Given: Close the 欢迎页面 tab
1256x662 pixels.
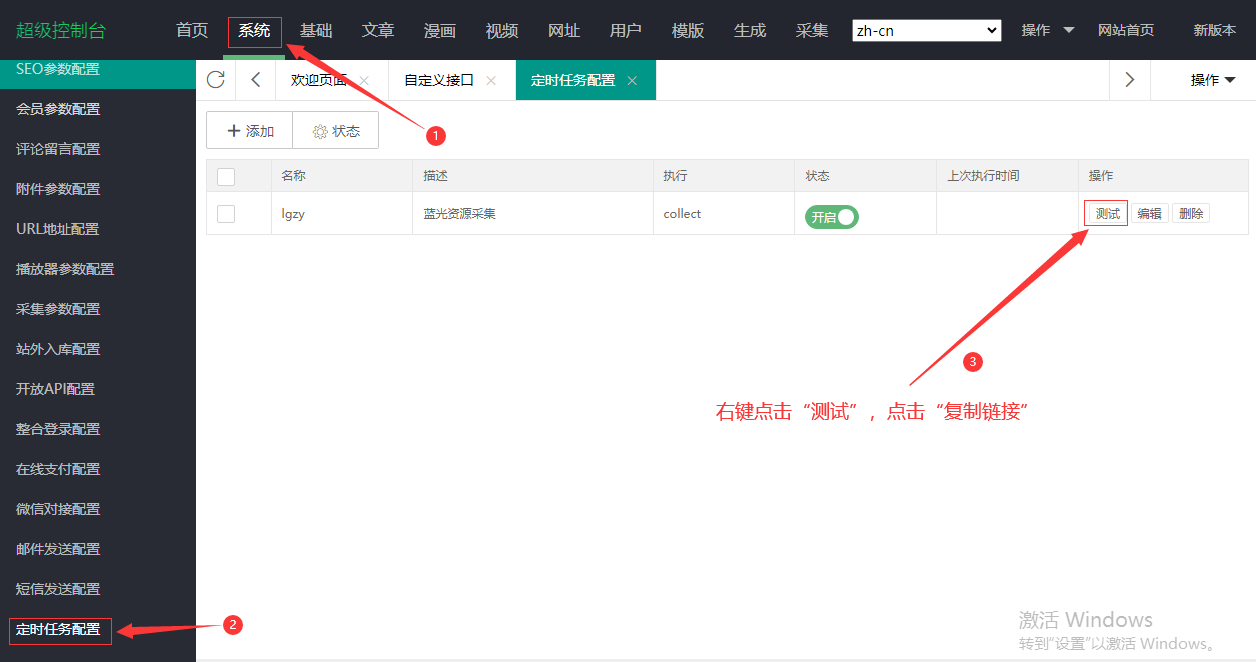Looking at the screenshot, I should coord(364,81).
